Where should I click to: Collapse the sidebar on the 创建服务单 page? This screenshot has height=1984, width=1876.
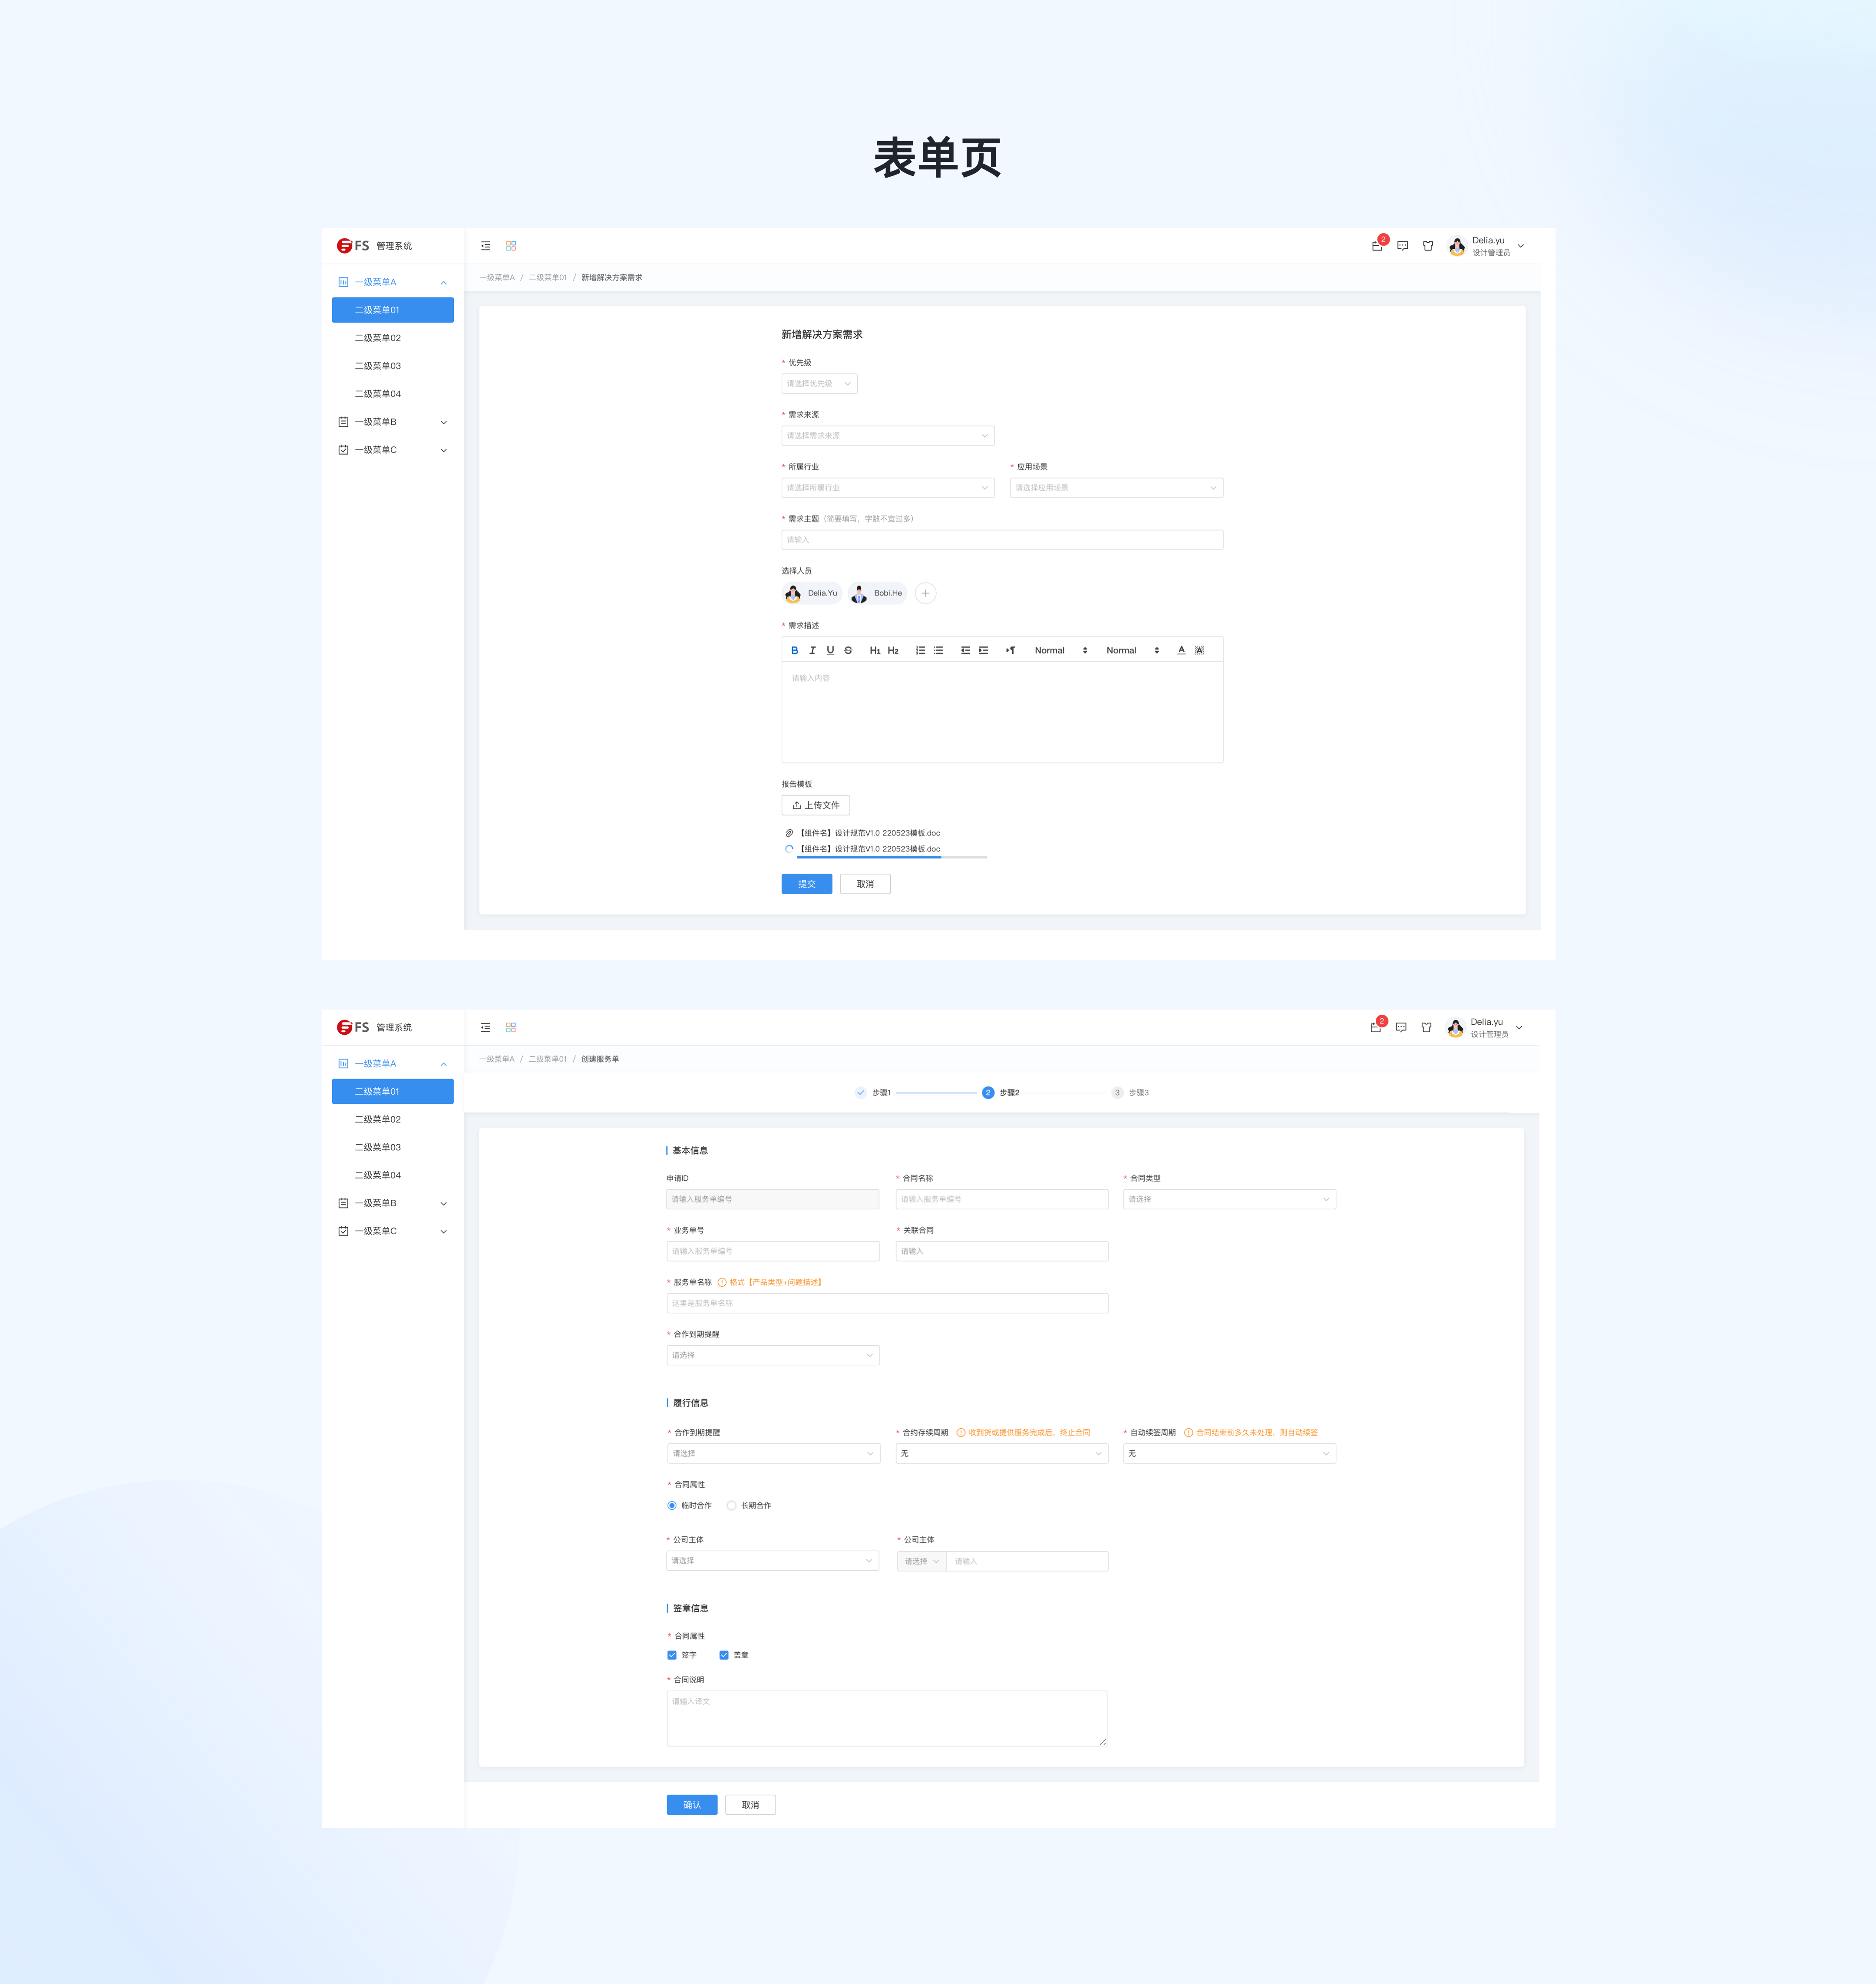[485, 1027]
